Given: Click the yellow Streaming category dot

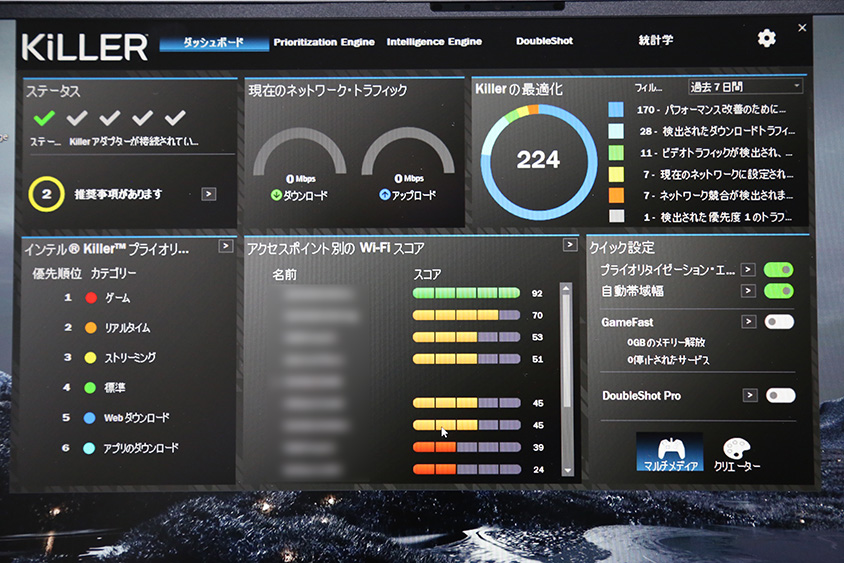Looking at the screenshot, I should pyautogui.click(x=90, y=357).
